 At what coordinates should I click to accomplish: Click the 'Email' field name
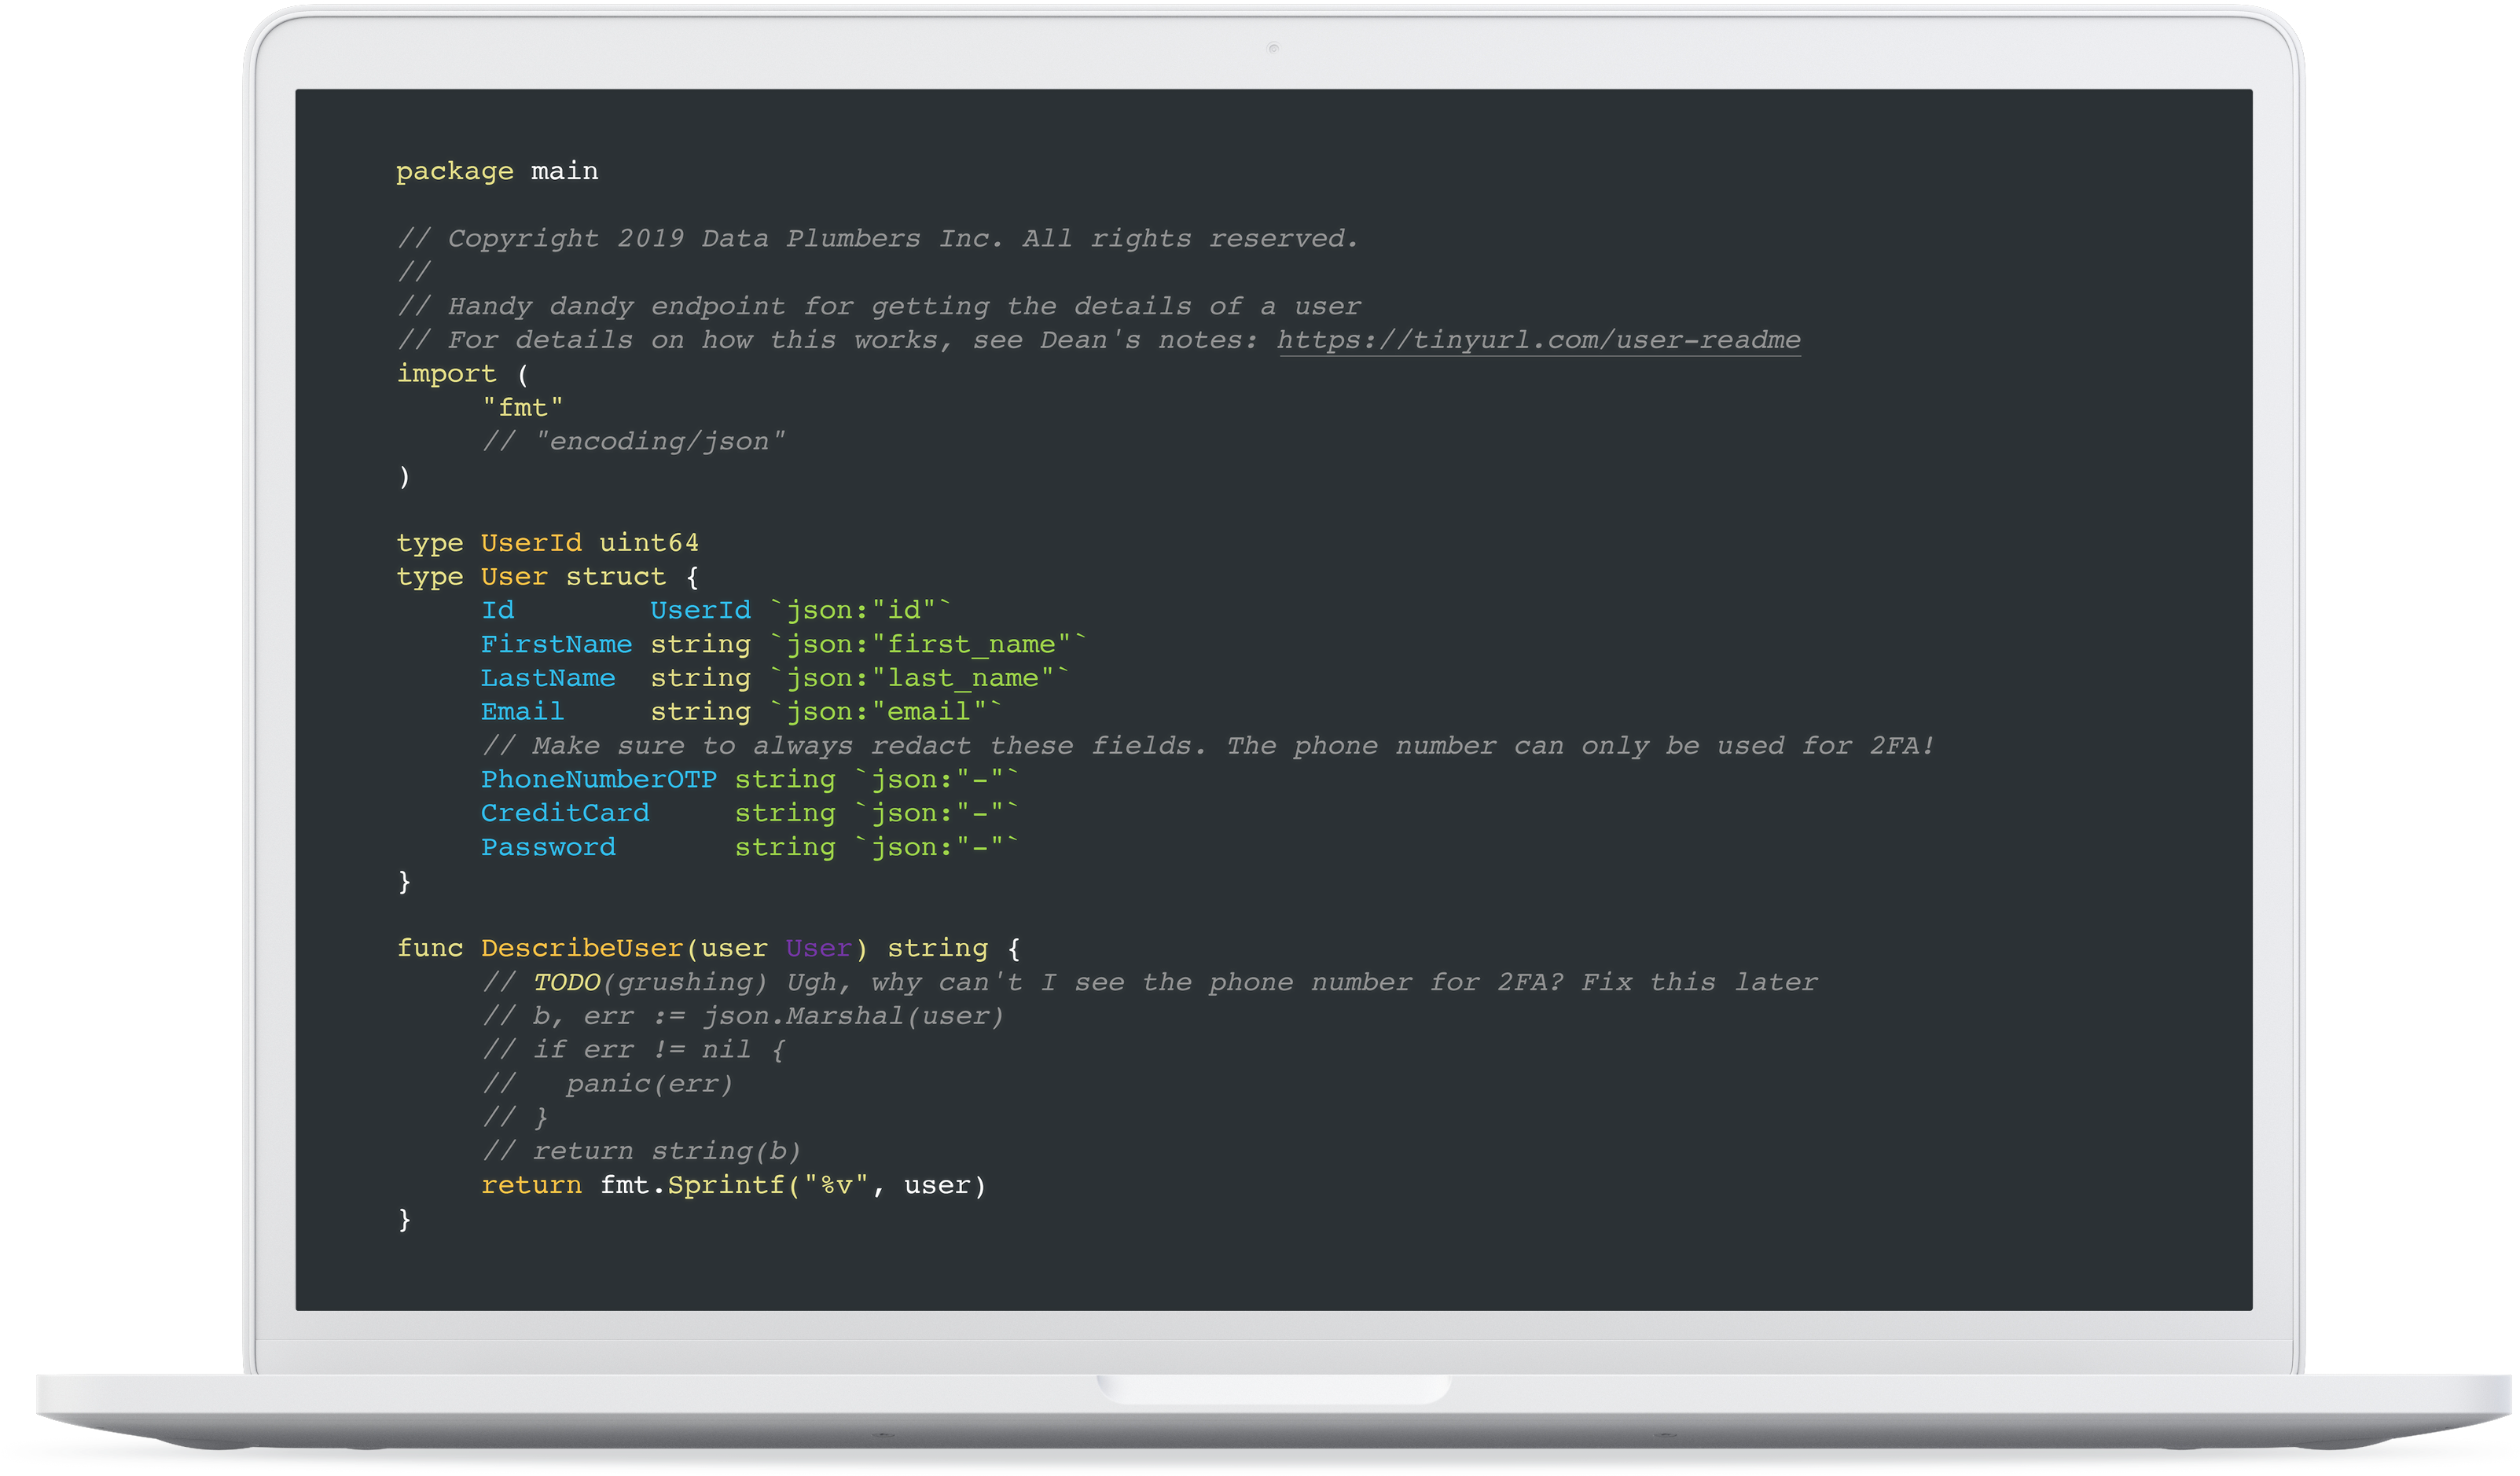click(523, 711)
